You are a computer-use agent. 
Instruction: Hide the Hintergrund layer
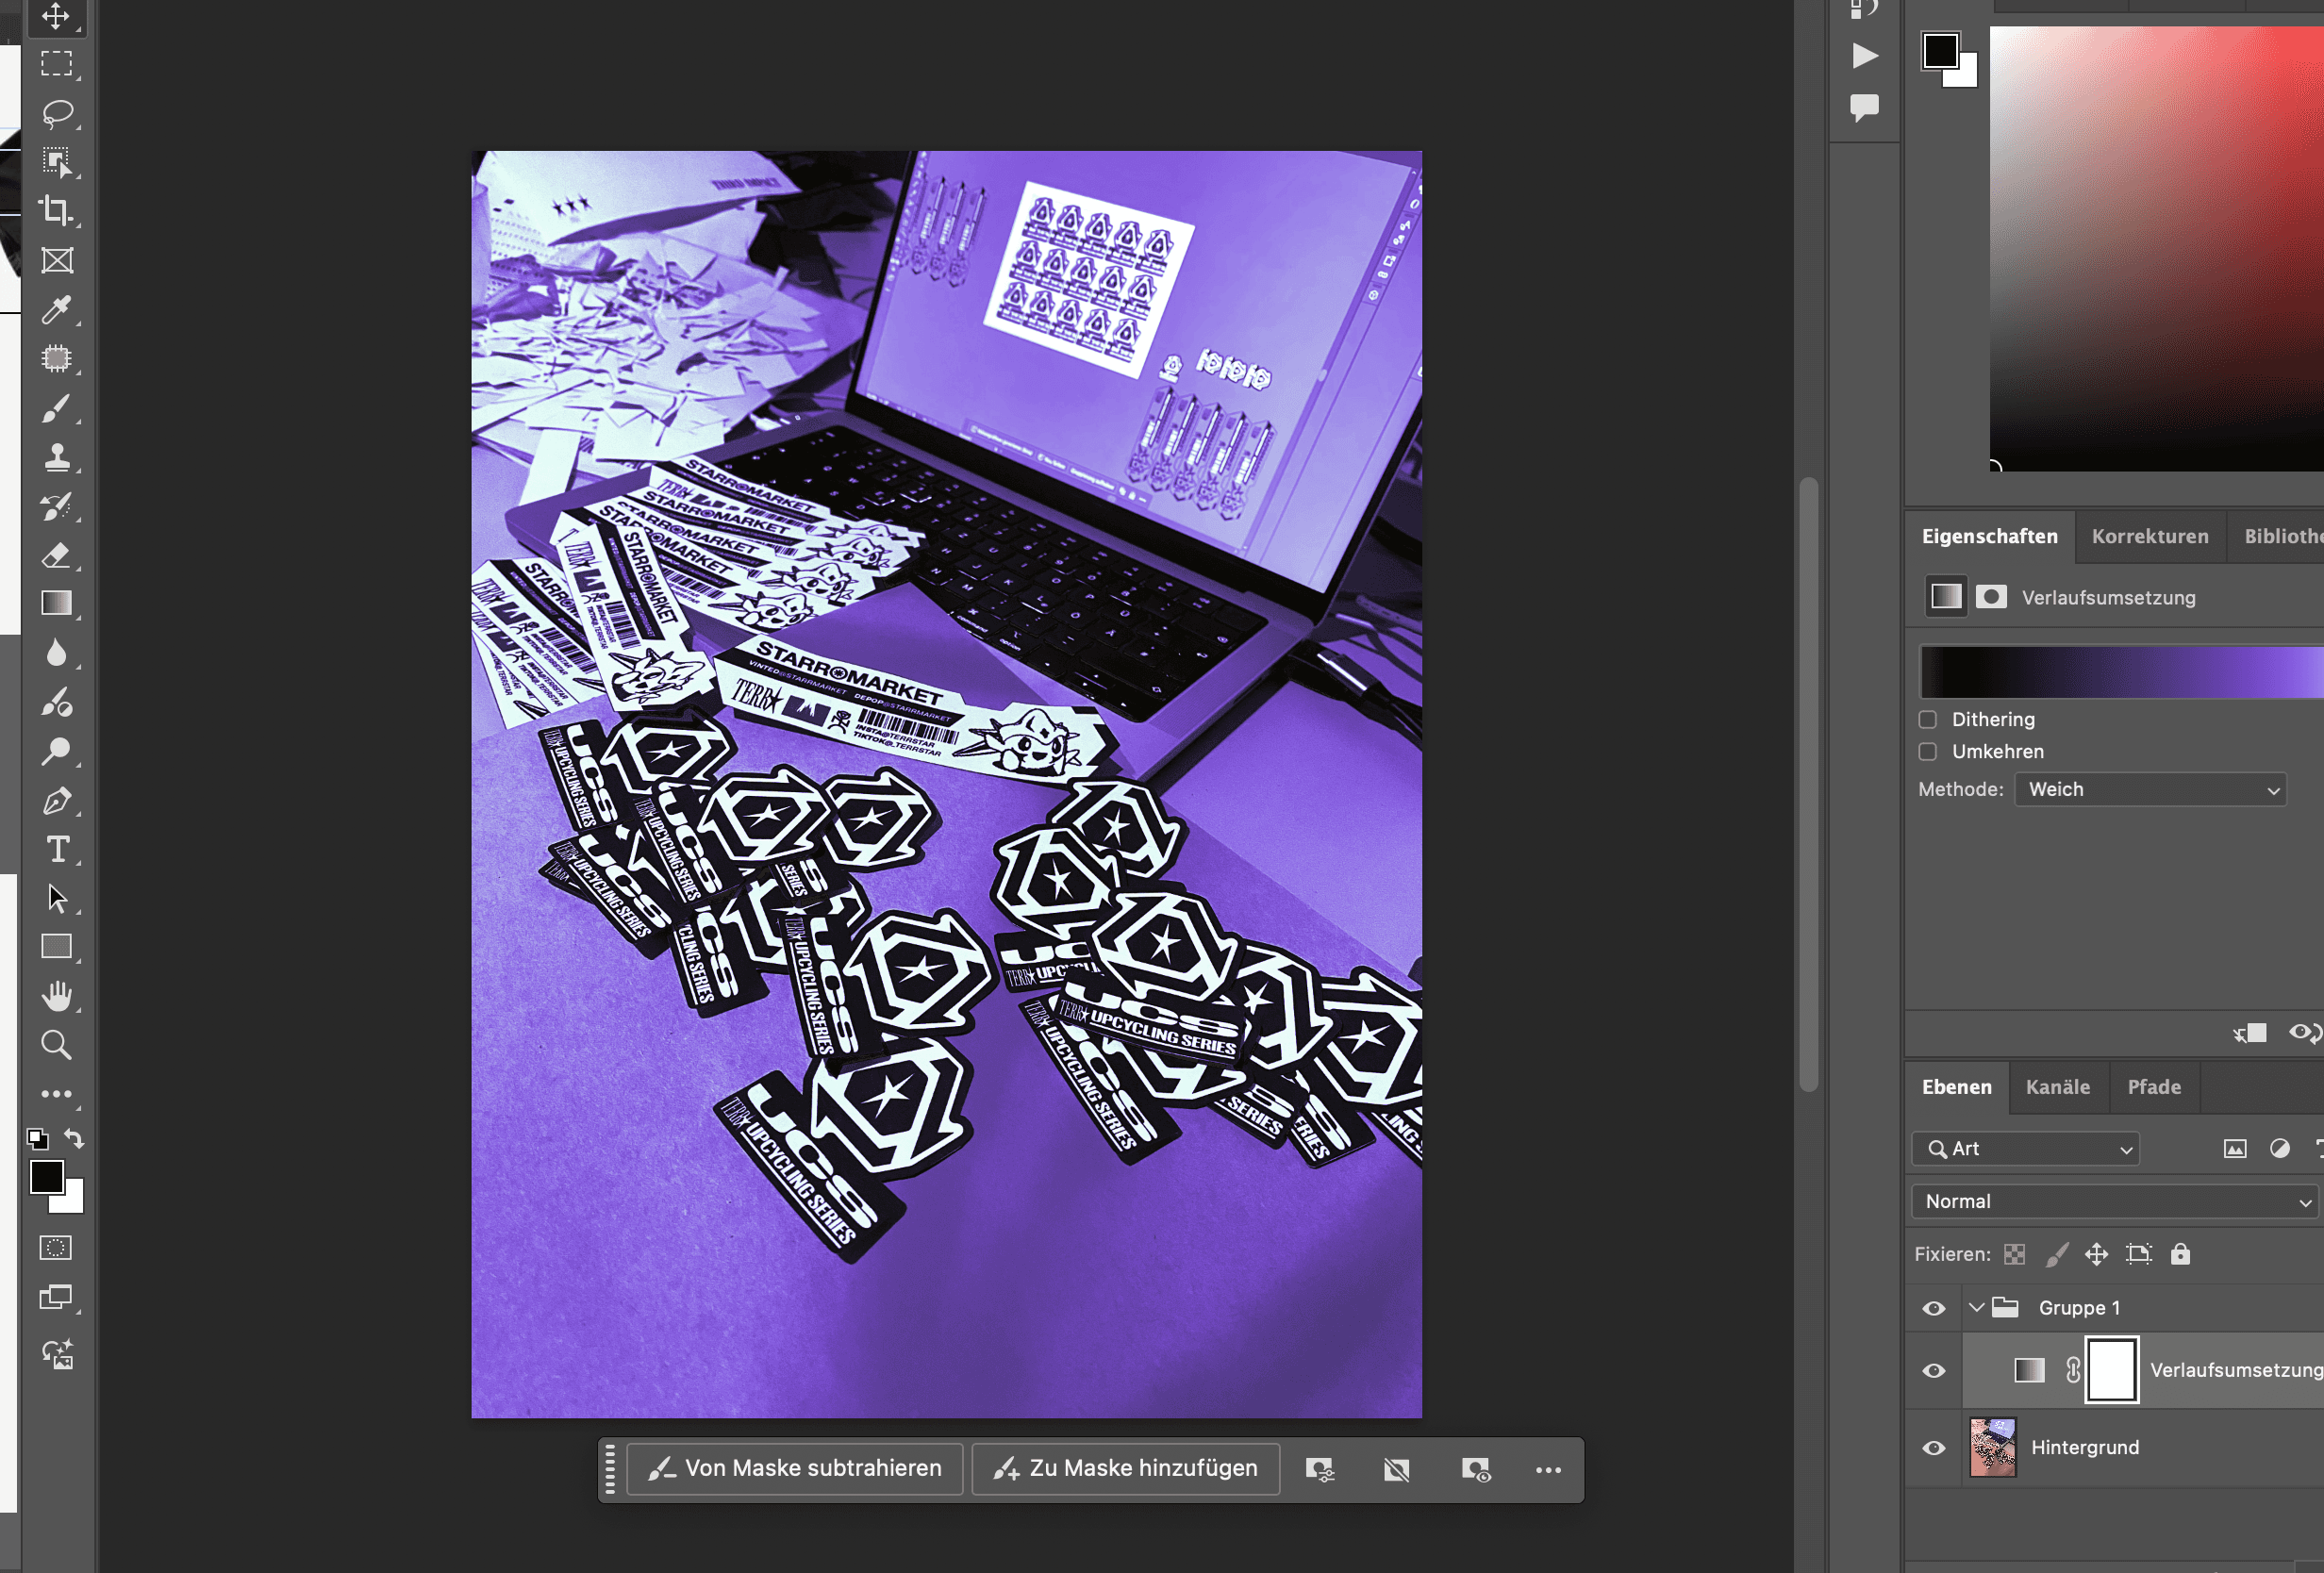[1934, 1448]
